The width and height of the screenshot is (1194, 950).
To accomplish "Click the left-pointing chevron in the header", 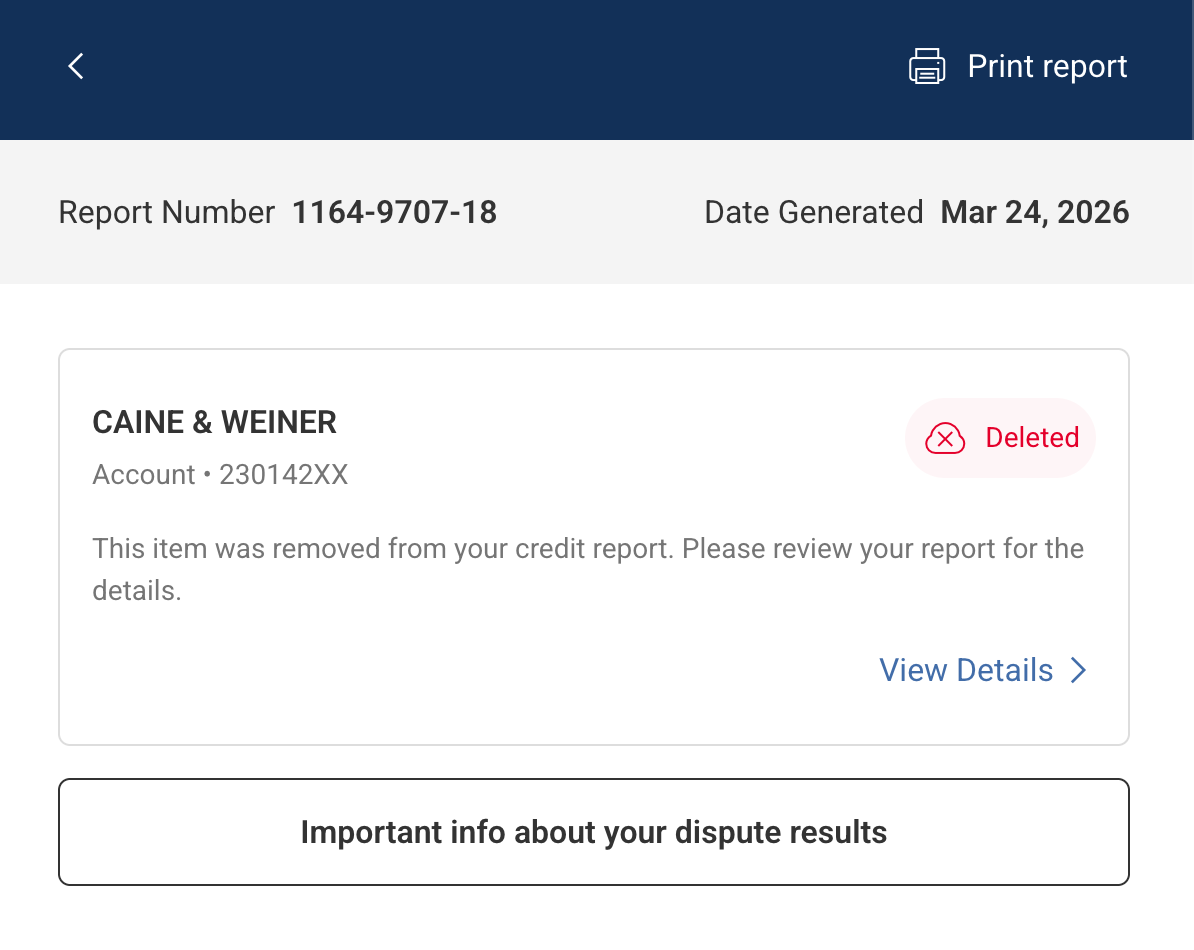I will (x=75, y=66).
